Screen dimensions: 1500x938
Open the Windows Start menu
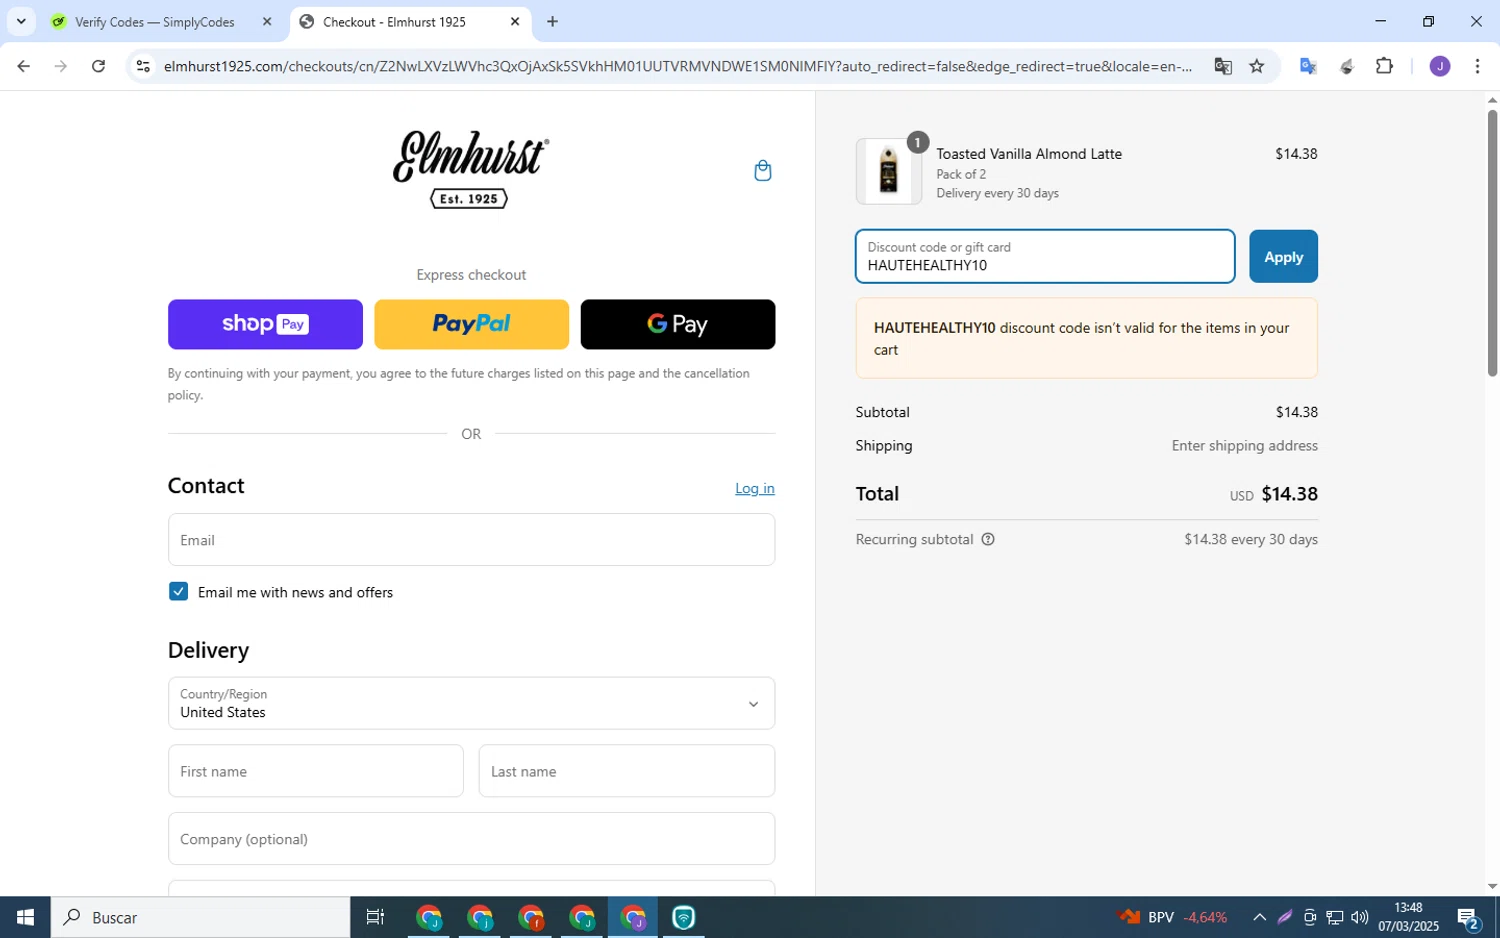click(x=25, y=917)
